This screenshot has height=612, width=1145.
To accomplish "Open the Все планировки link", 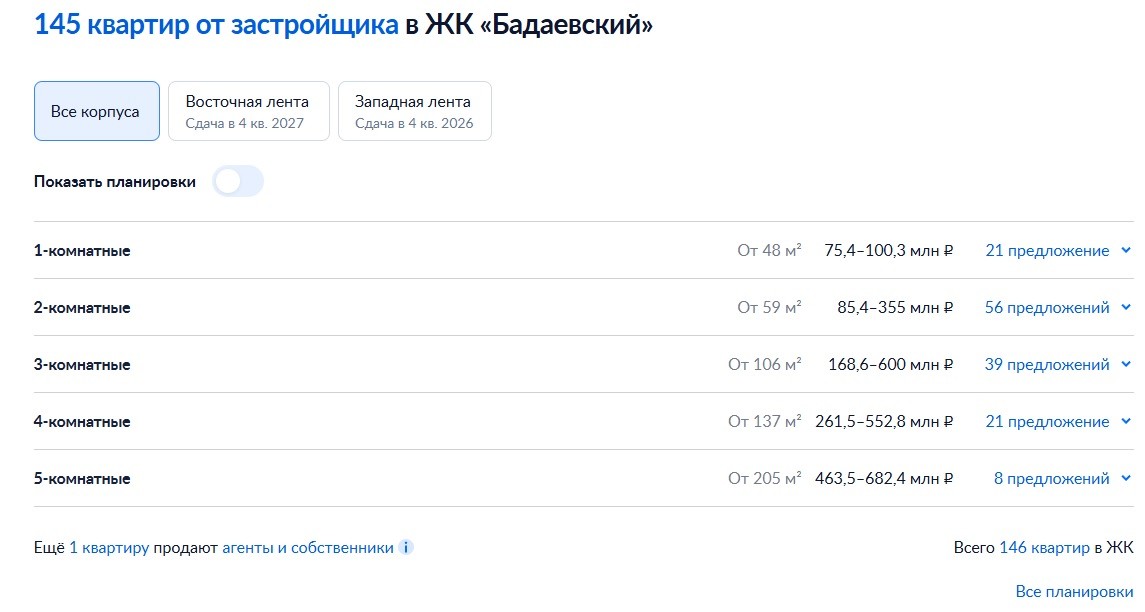I will (1074, 592).
